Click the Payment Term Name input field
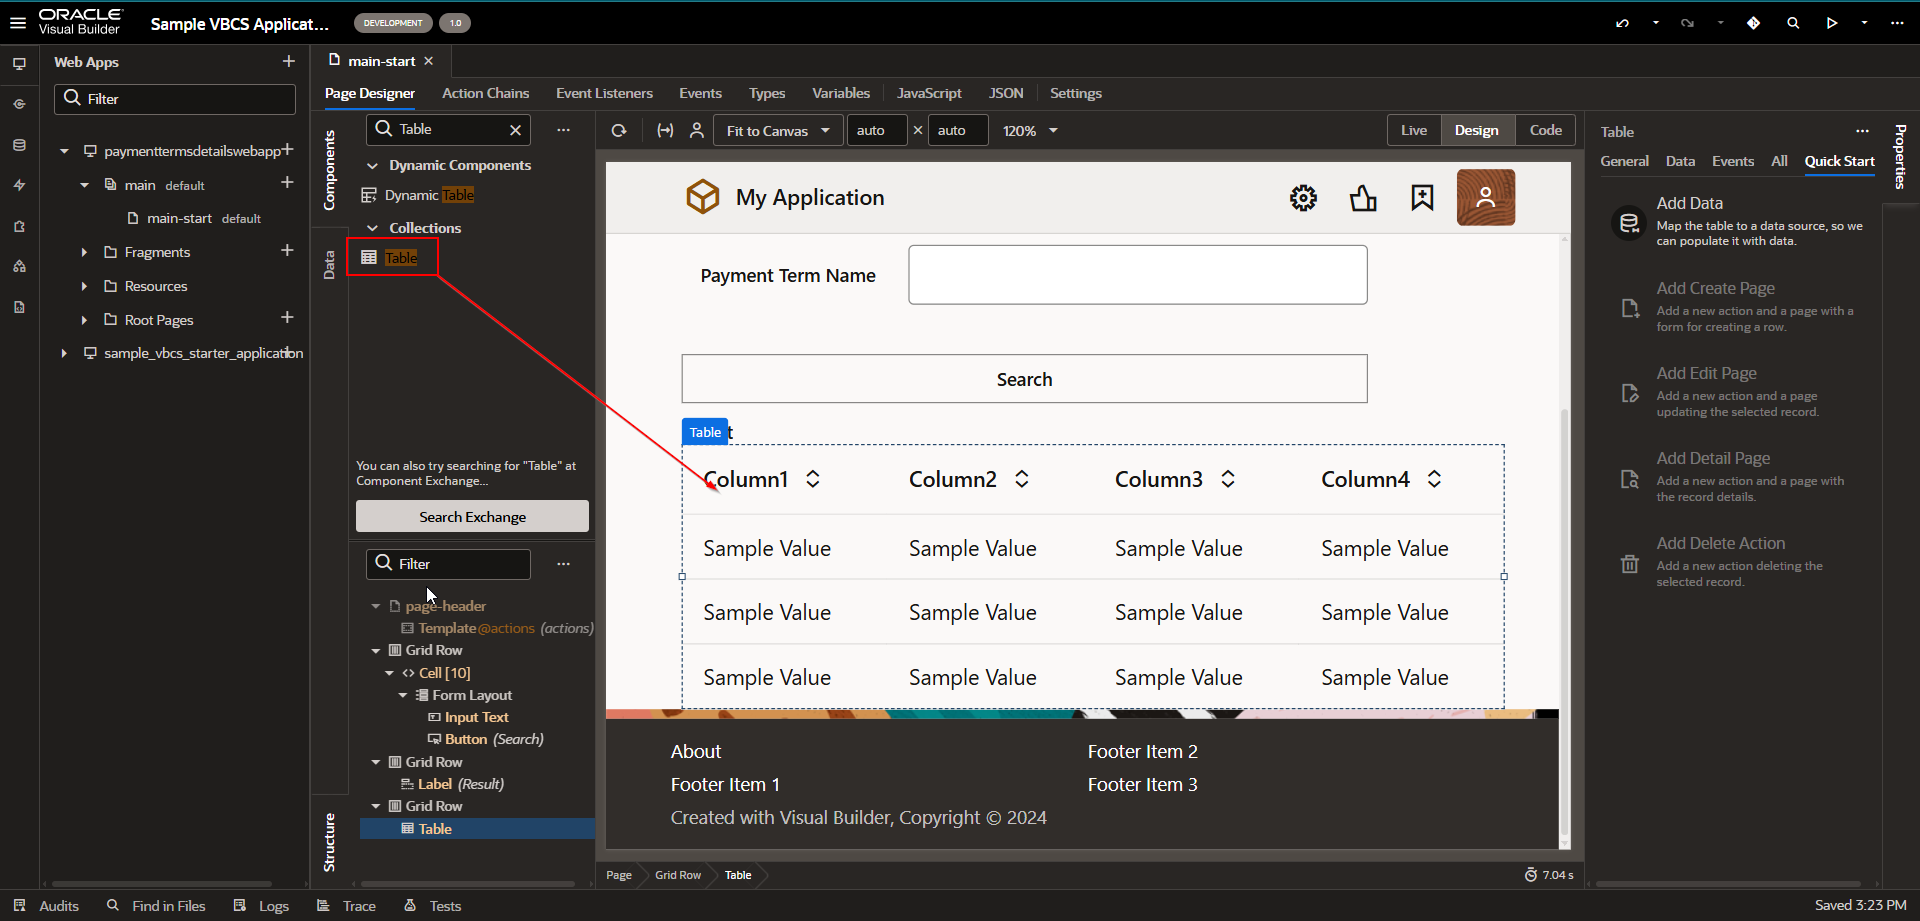 (1137, 275)
